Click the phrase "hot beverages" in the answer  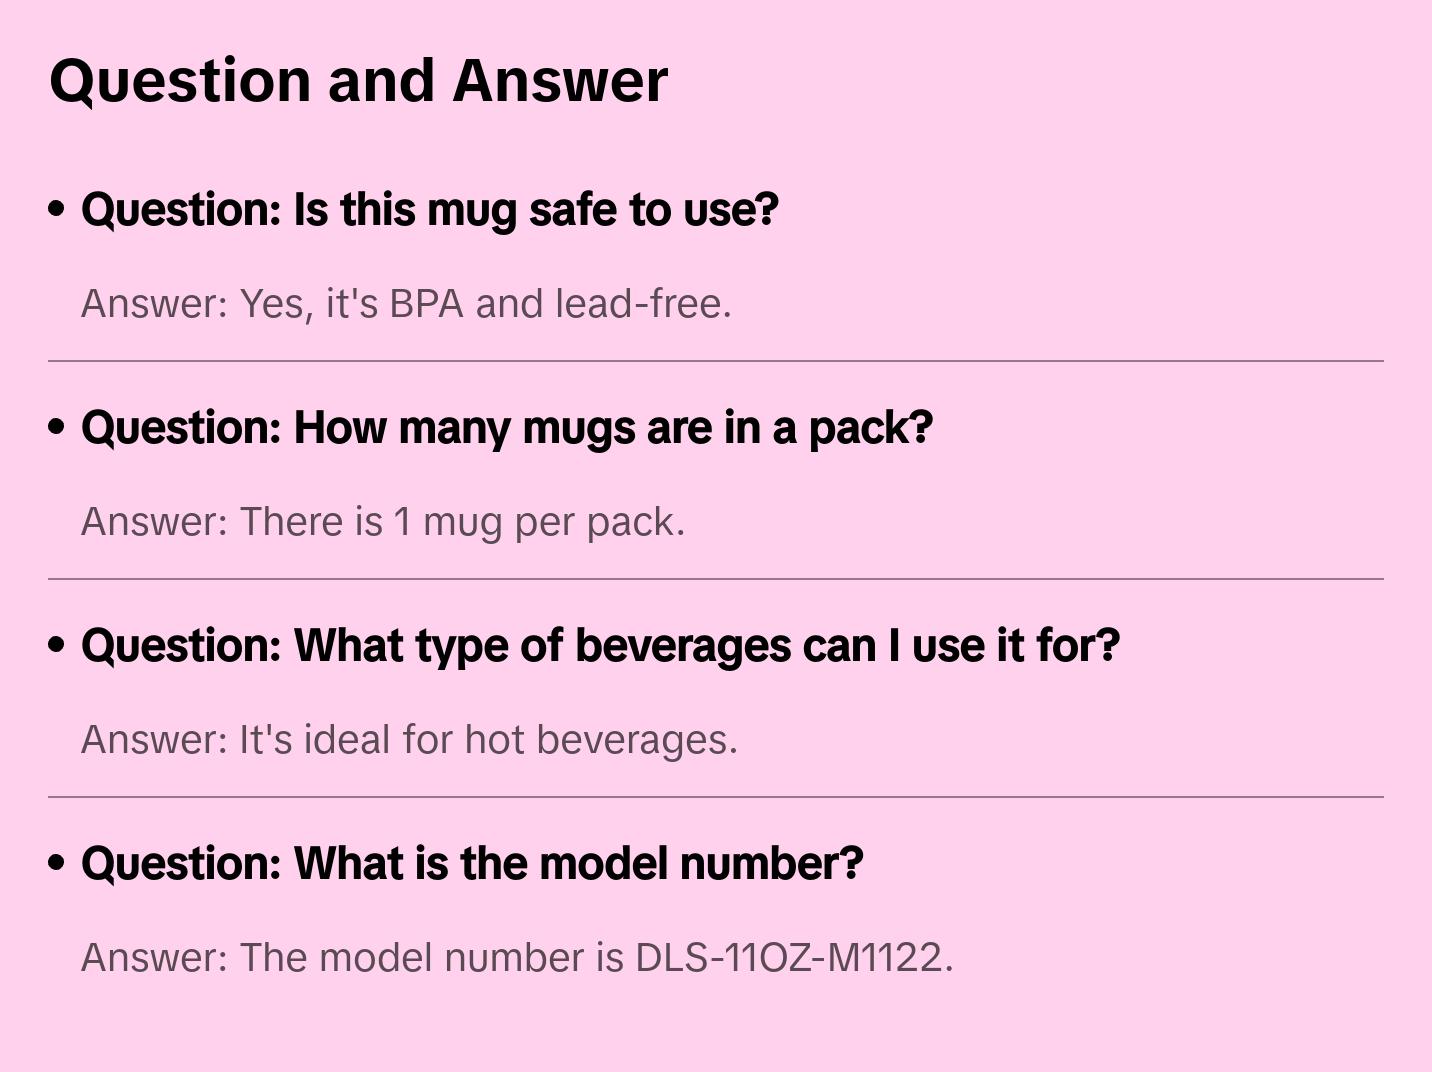pyautogui.click(x=599, y=740)
